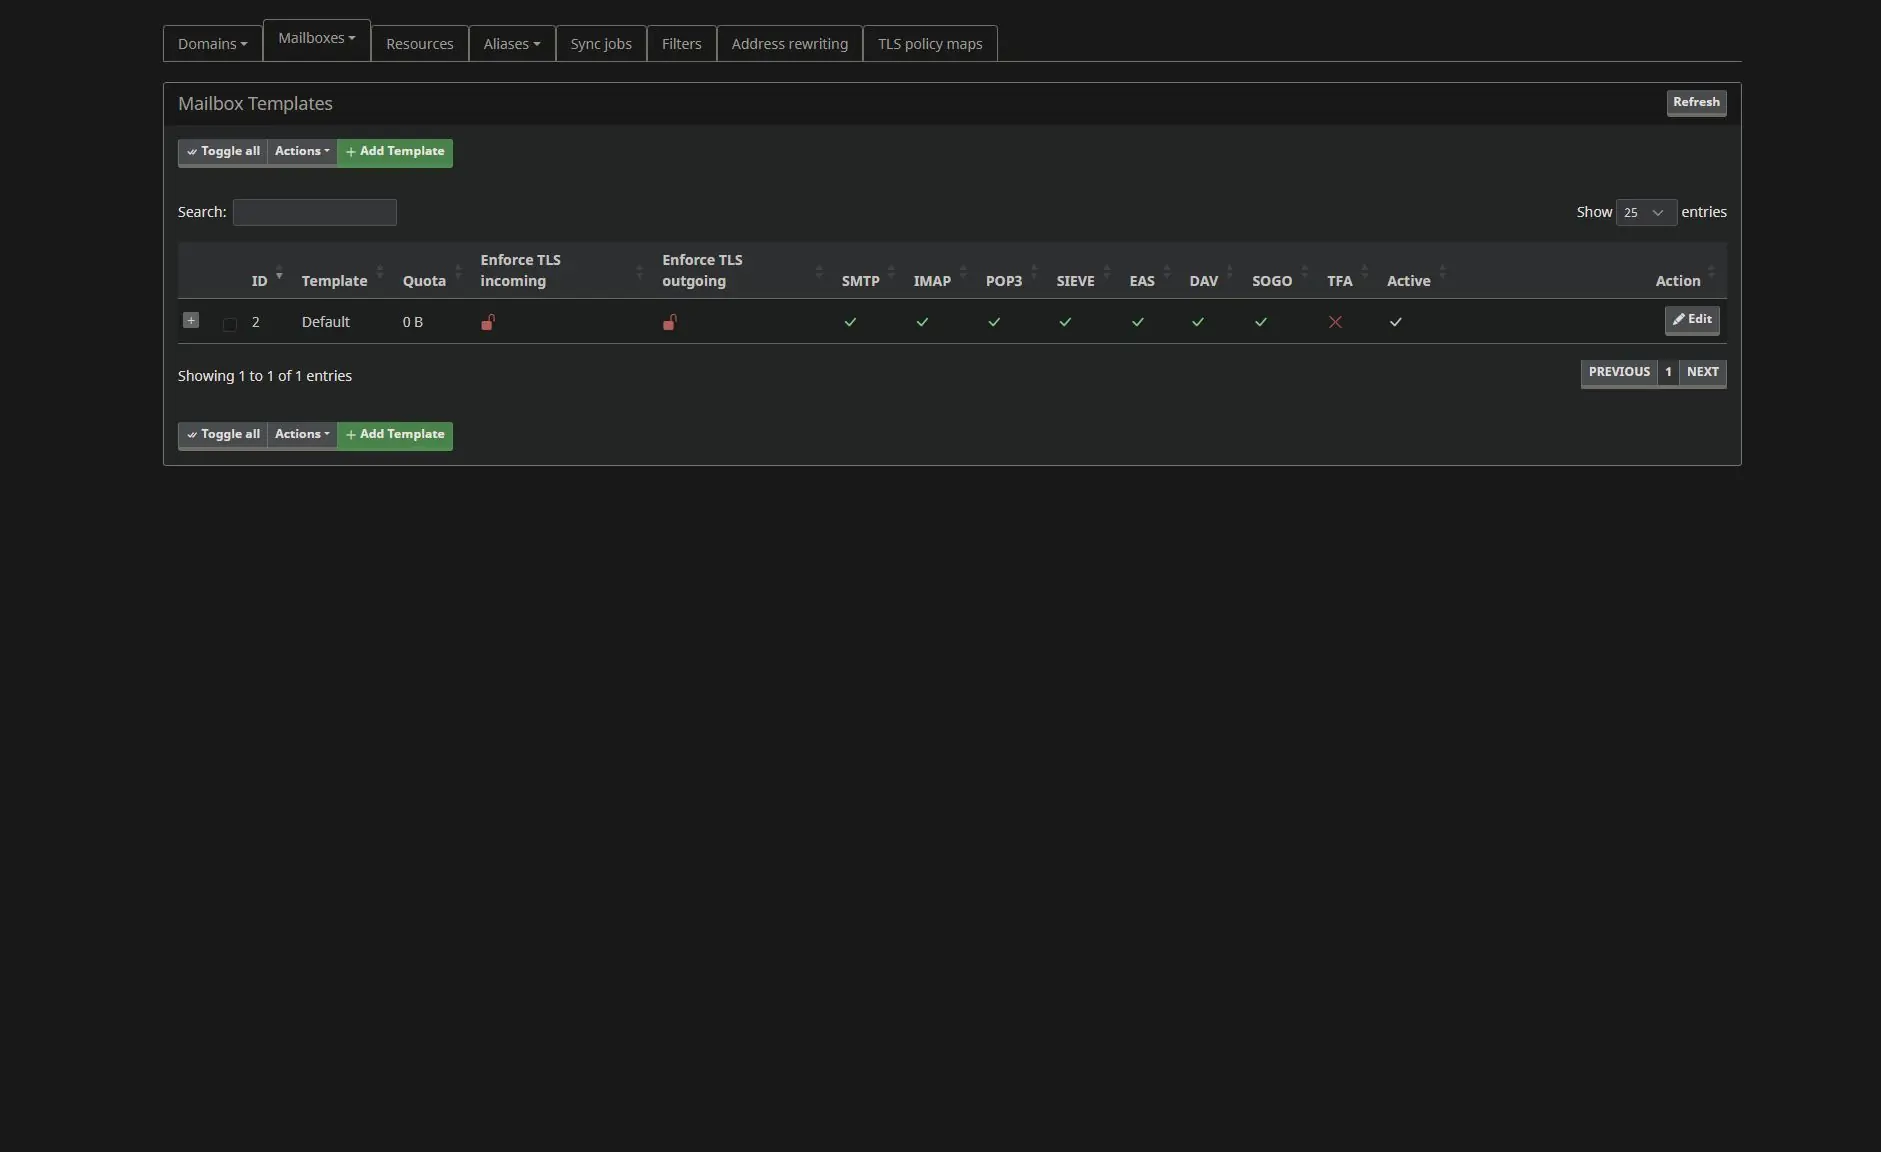This screenshot has height=1152, width=1881.
Task: Tick the checkbox for the Default template
Action: tap(230, 324)
